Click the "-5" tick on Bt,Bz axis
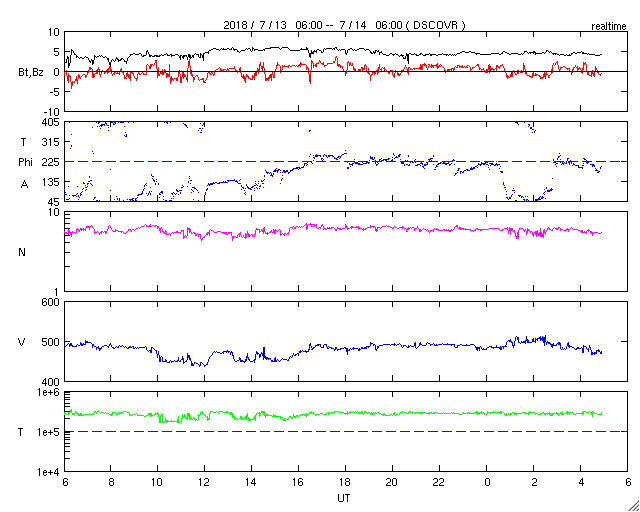Screen dimensions: 640x512 55,92
